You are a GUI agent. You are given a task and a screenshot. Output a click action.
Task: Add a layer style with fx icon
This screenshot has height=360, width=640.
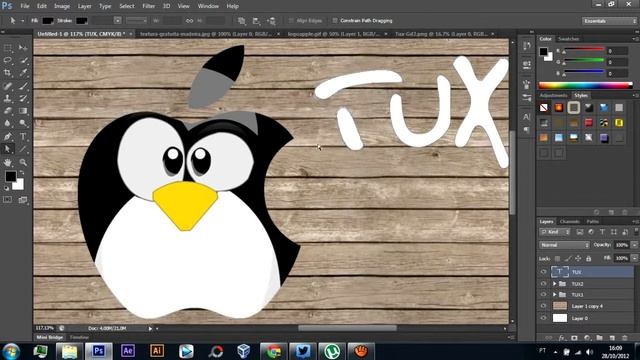[x=562, y=338]
